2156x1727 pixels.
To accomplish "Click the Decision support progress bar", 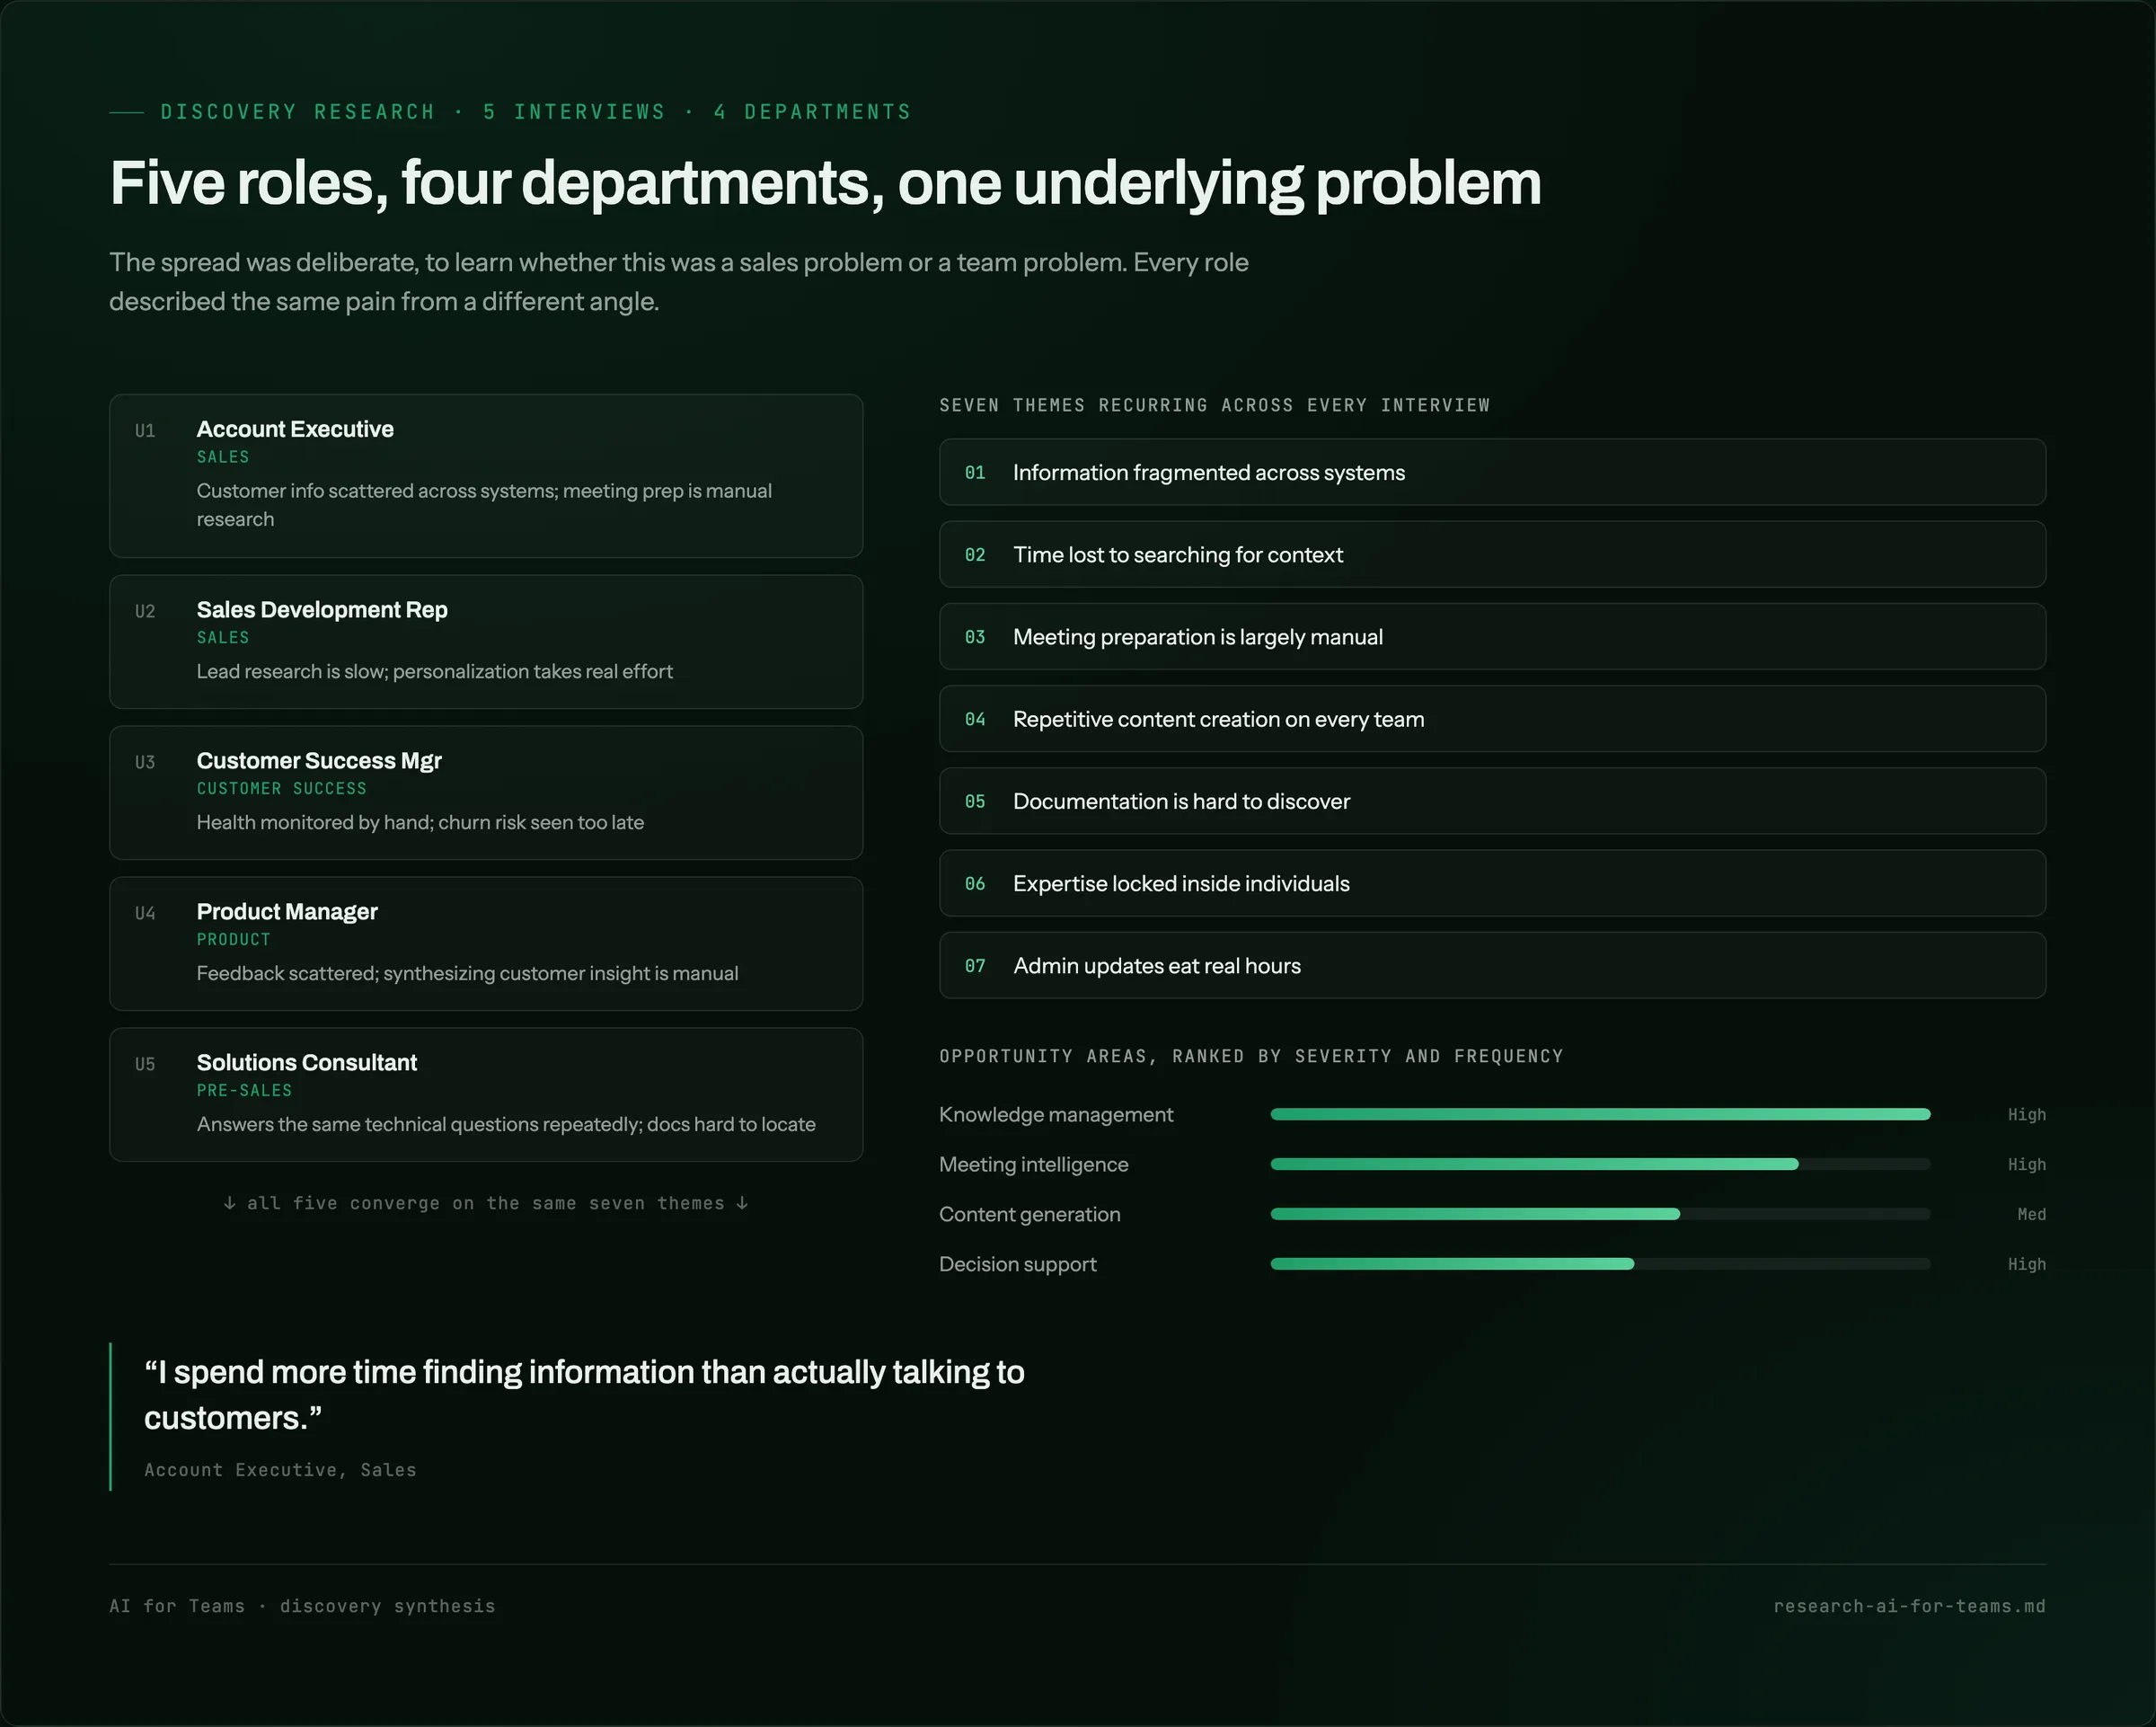I will click(x=1600, y=1264).
